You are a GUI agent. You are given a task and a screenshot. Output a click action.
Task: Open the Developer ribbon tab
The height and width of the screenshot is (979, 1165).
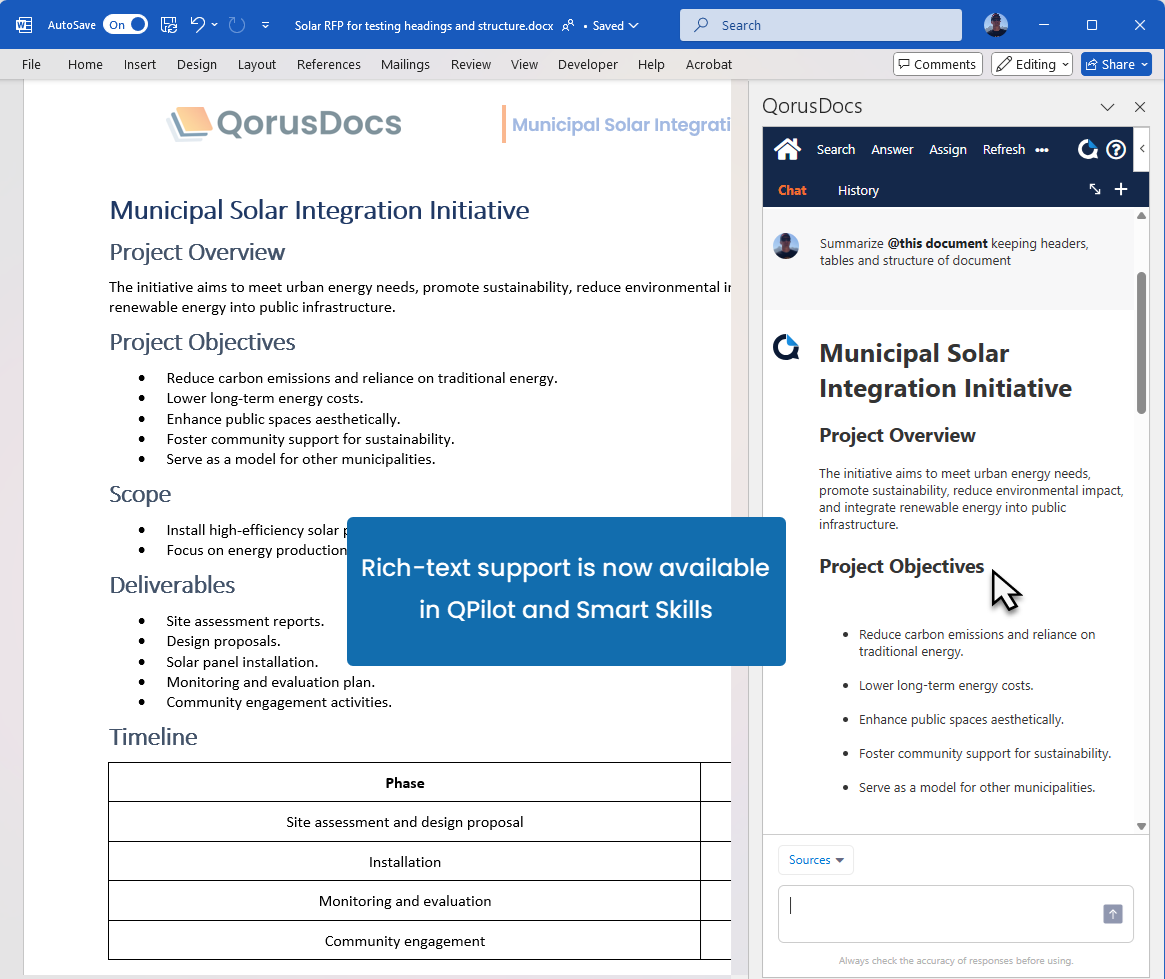coord(588,65)
